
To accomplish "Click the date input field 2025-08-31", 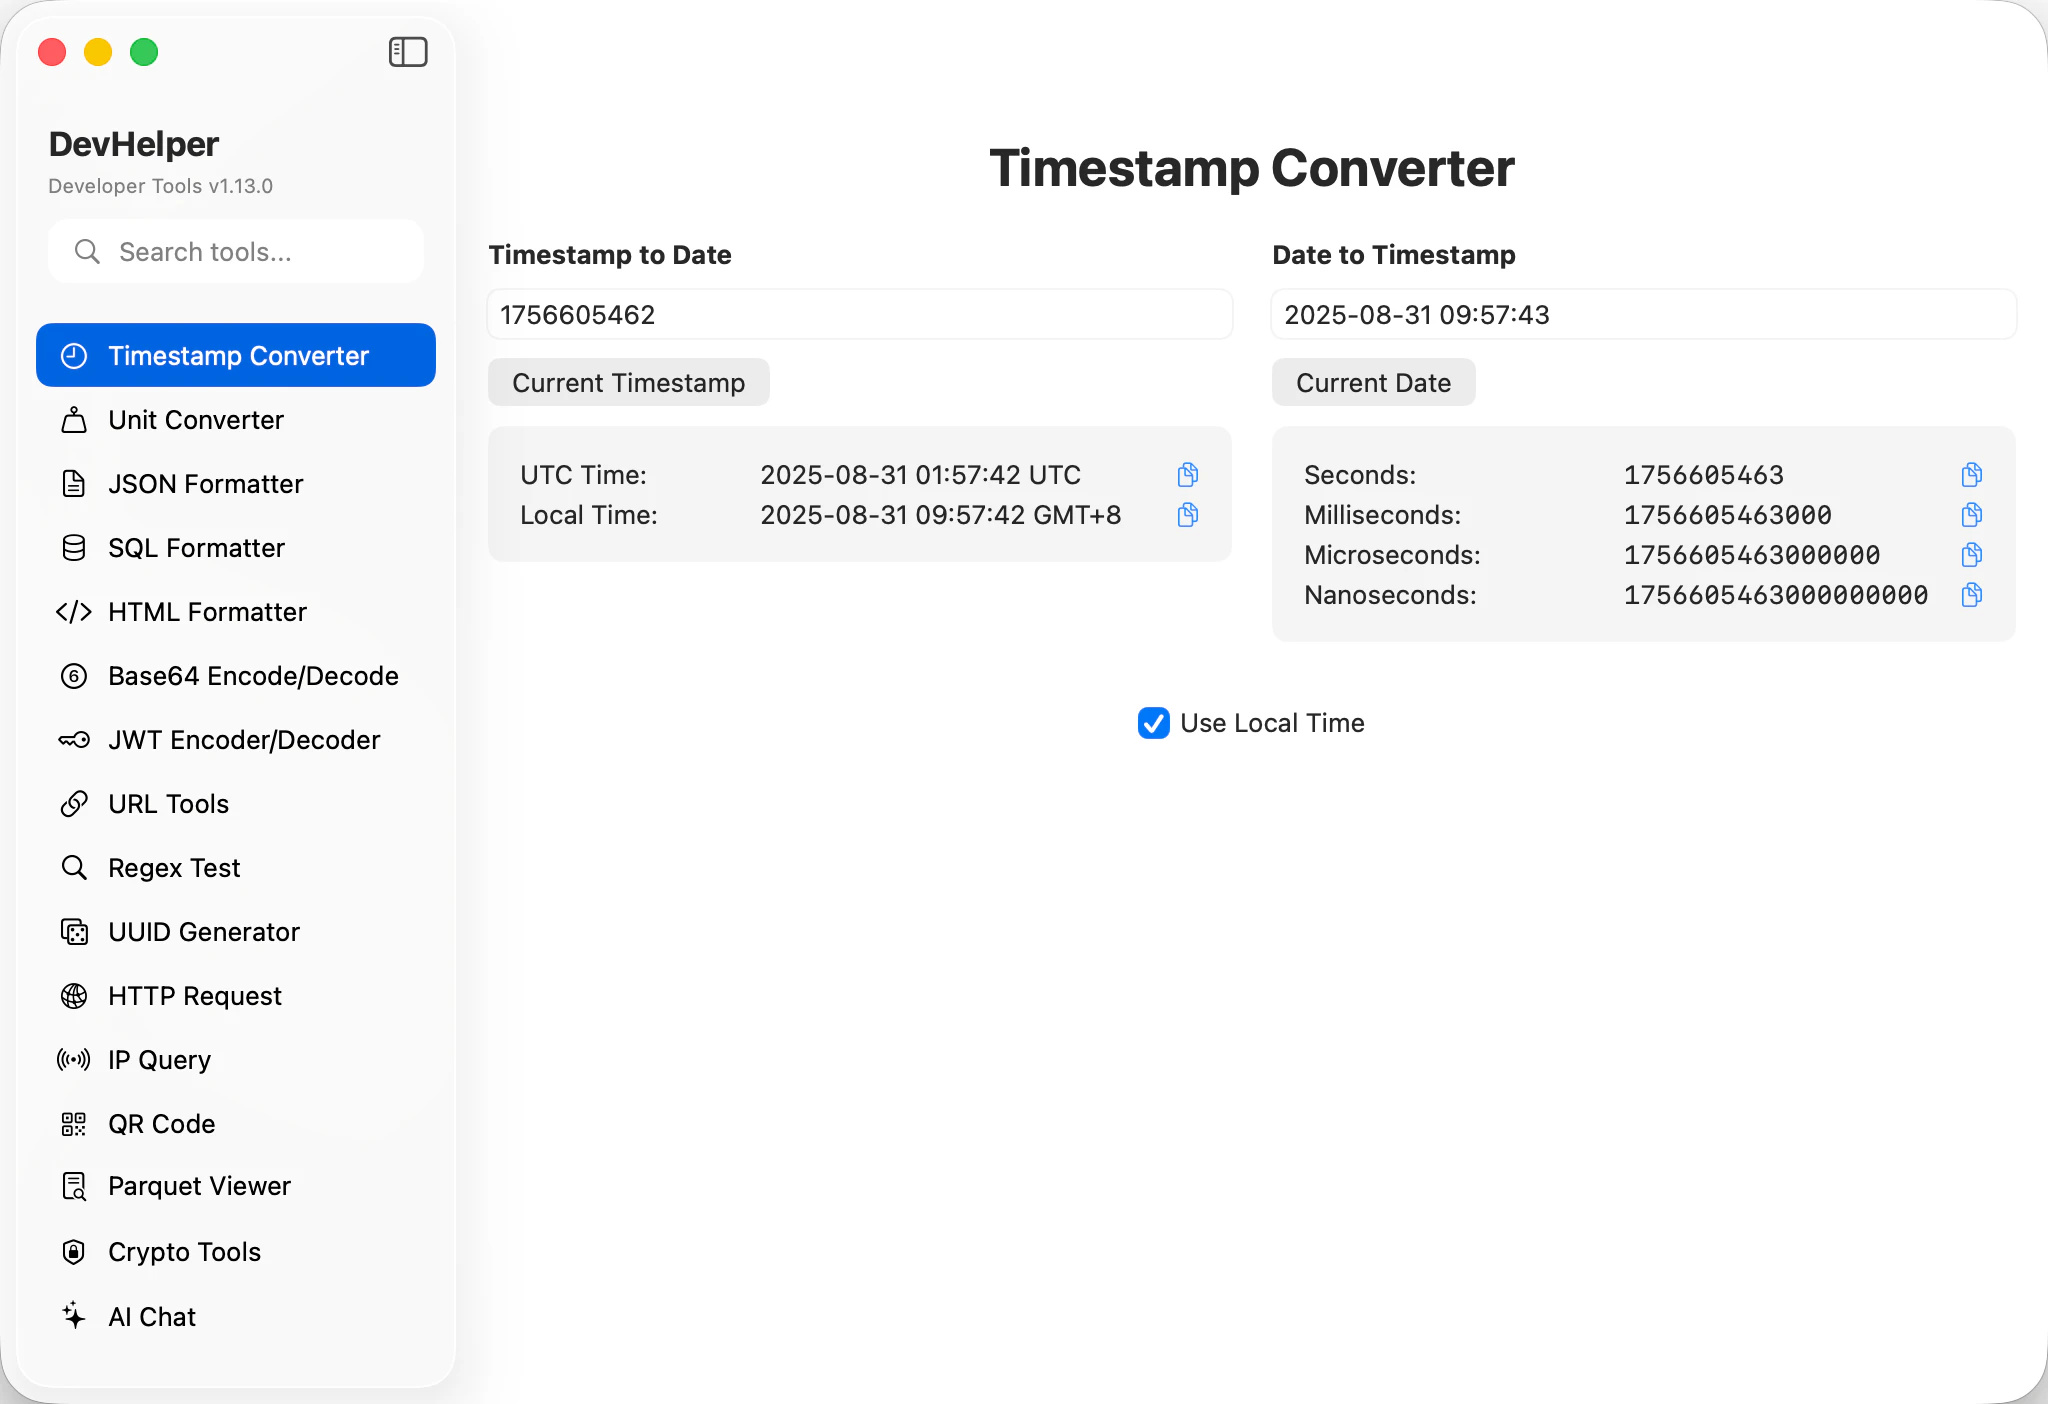I will (1642, 315).
